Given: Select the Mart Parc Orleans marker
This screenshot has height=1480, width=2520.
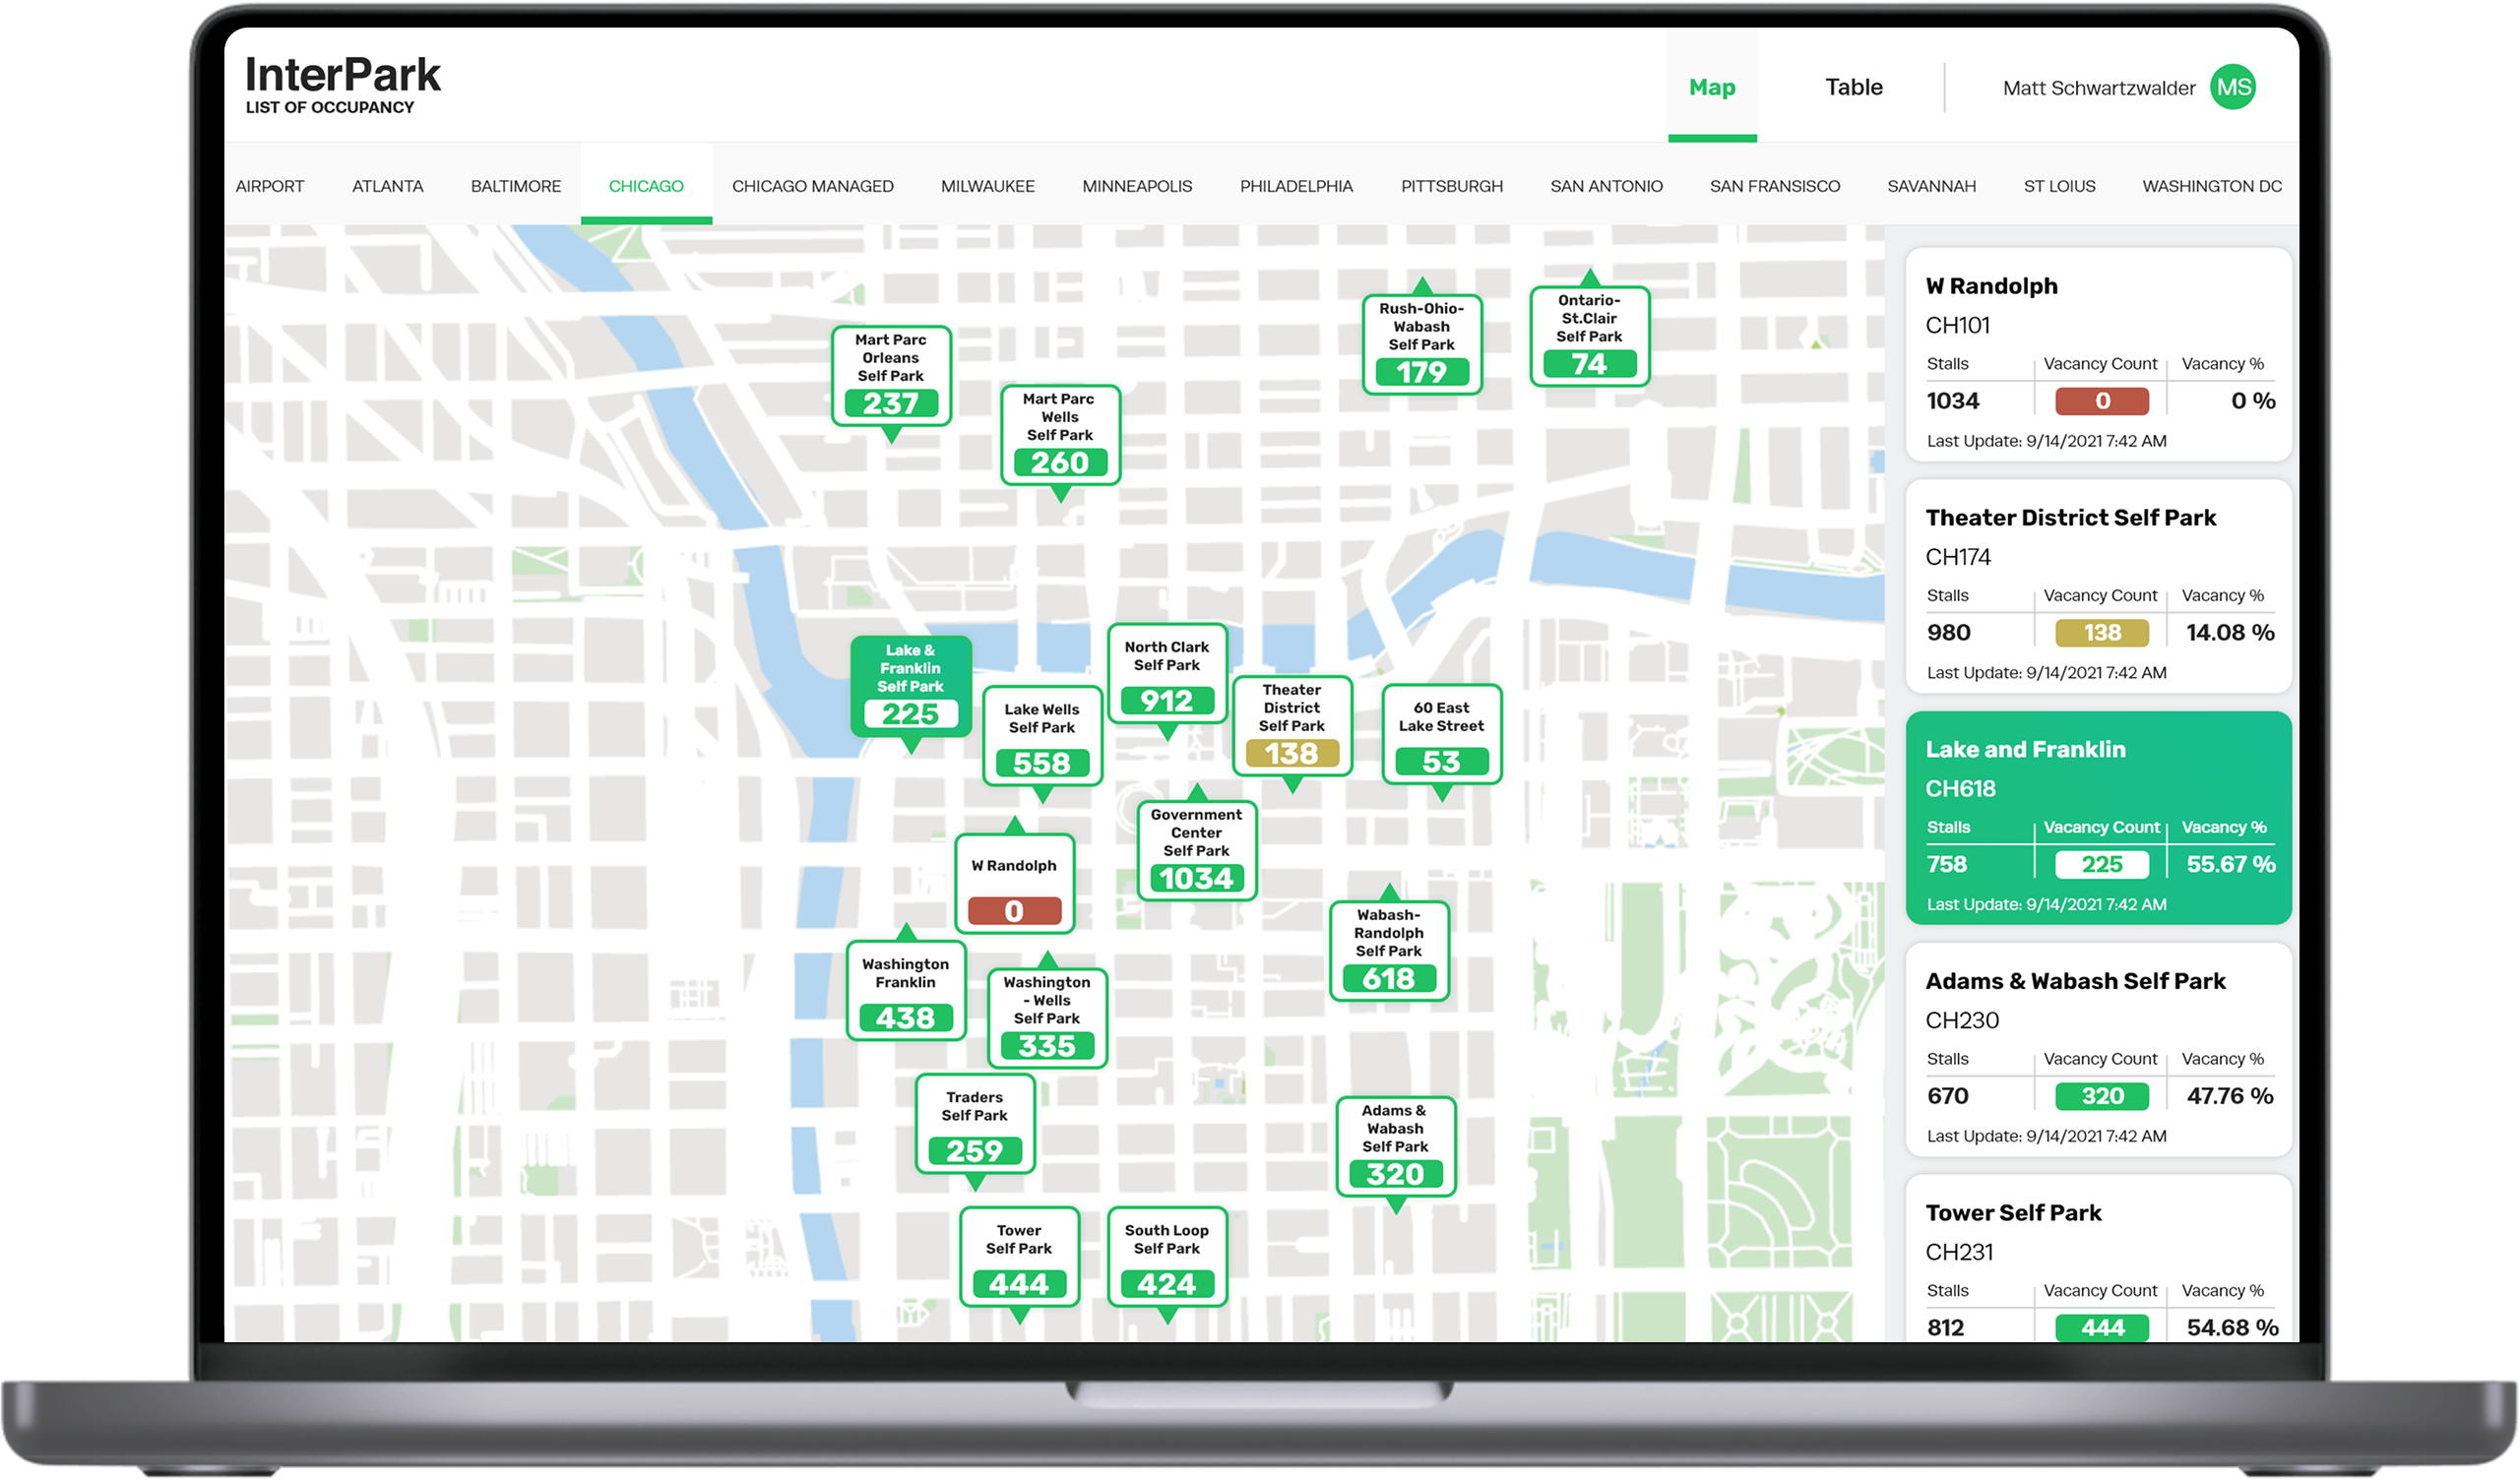Looking at the screenshot, I should [x=890, y=375].
